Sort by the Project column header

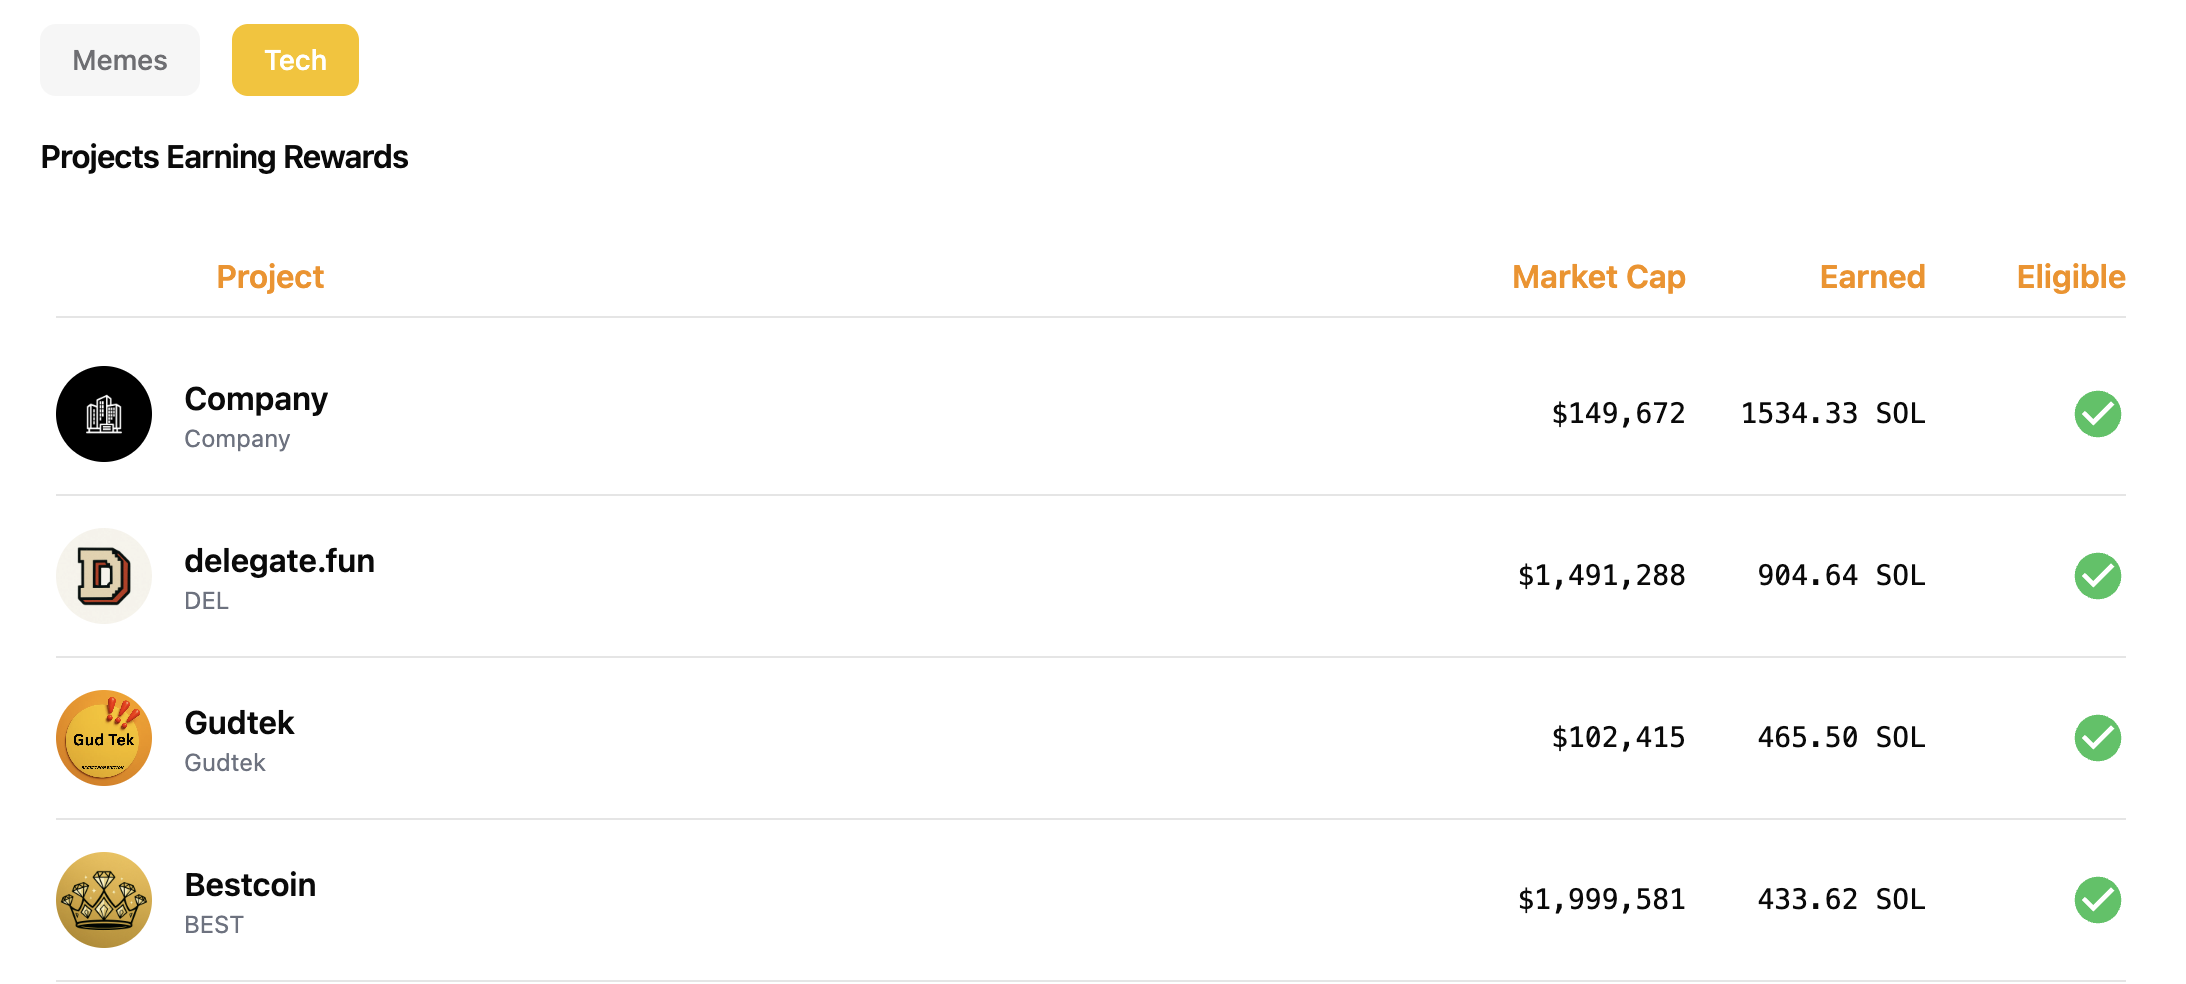point(270,277)
